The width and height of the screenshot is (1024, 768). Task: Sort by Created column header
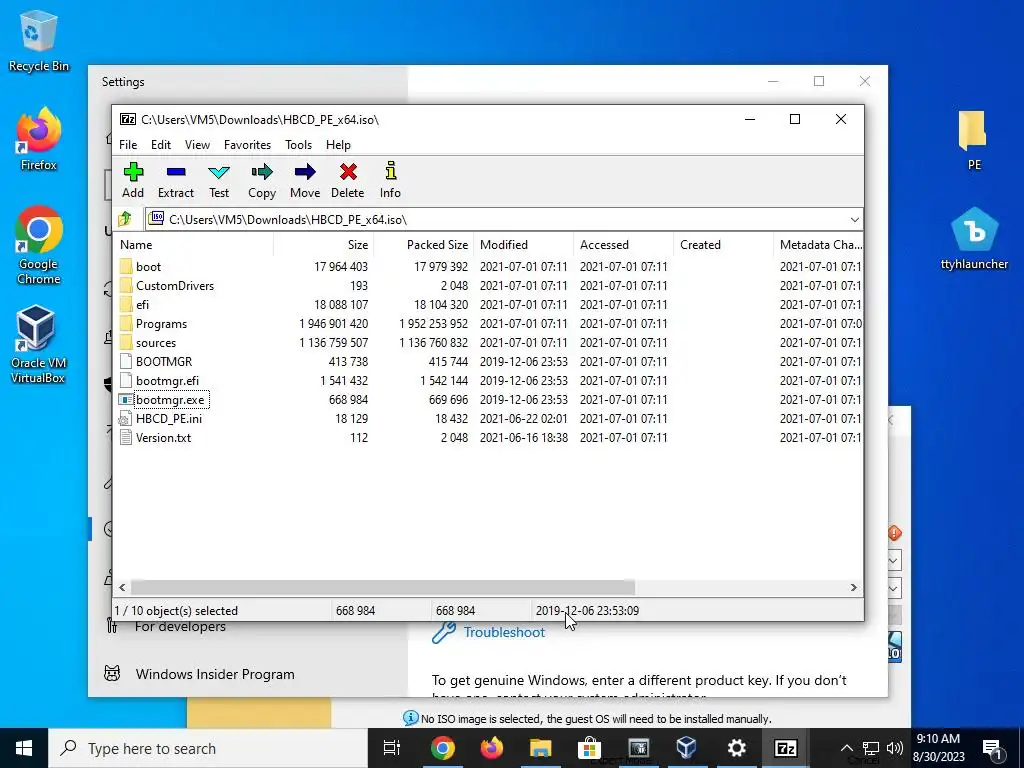(723, 245)
